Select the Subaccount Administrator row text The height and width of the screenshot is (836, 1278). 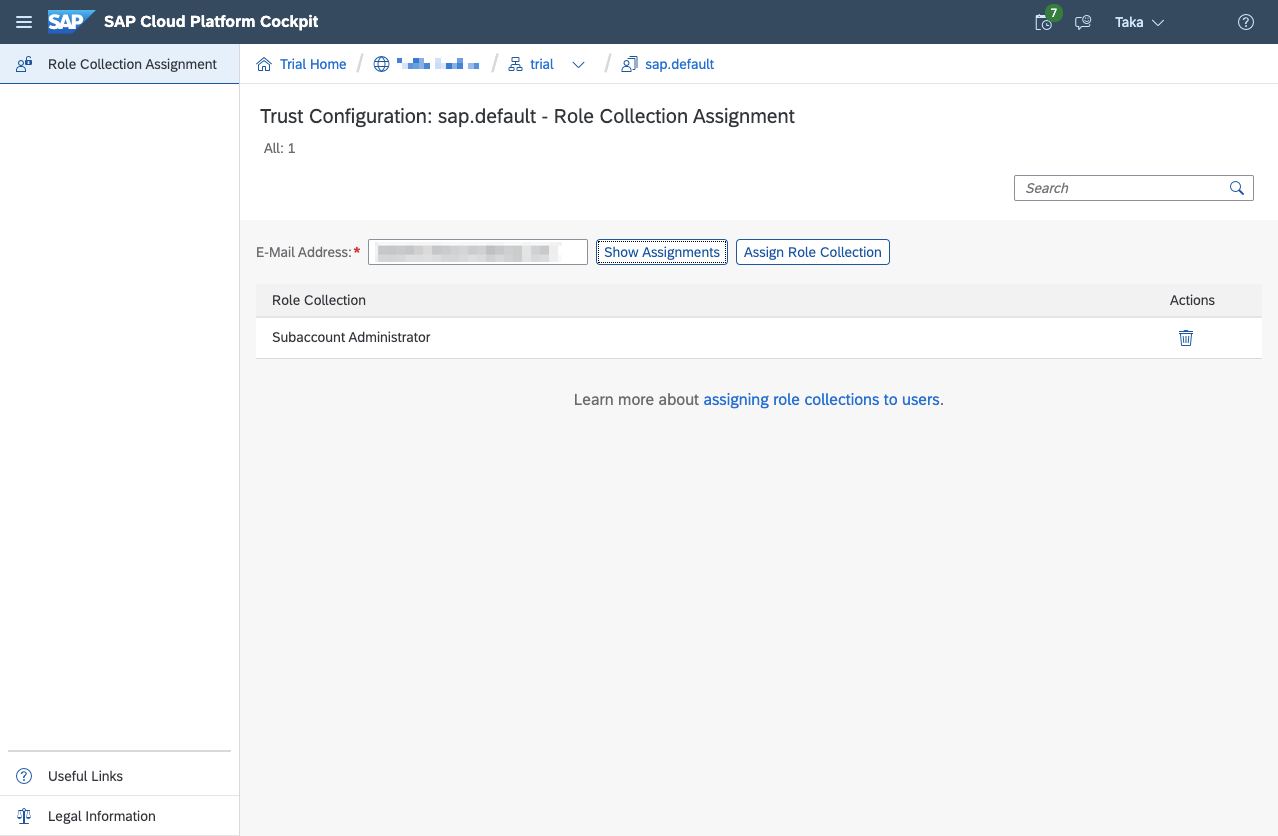(351, 338)
